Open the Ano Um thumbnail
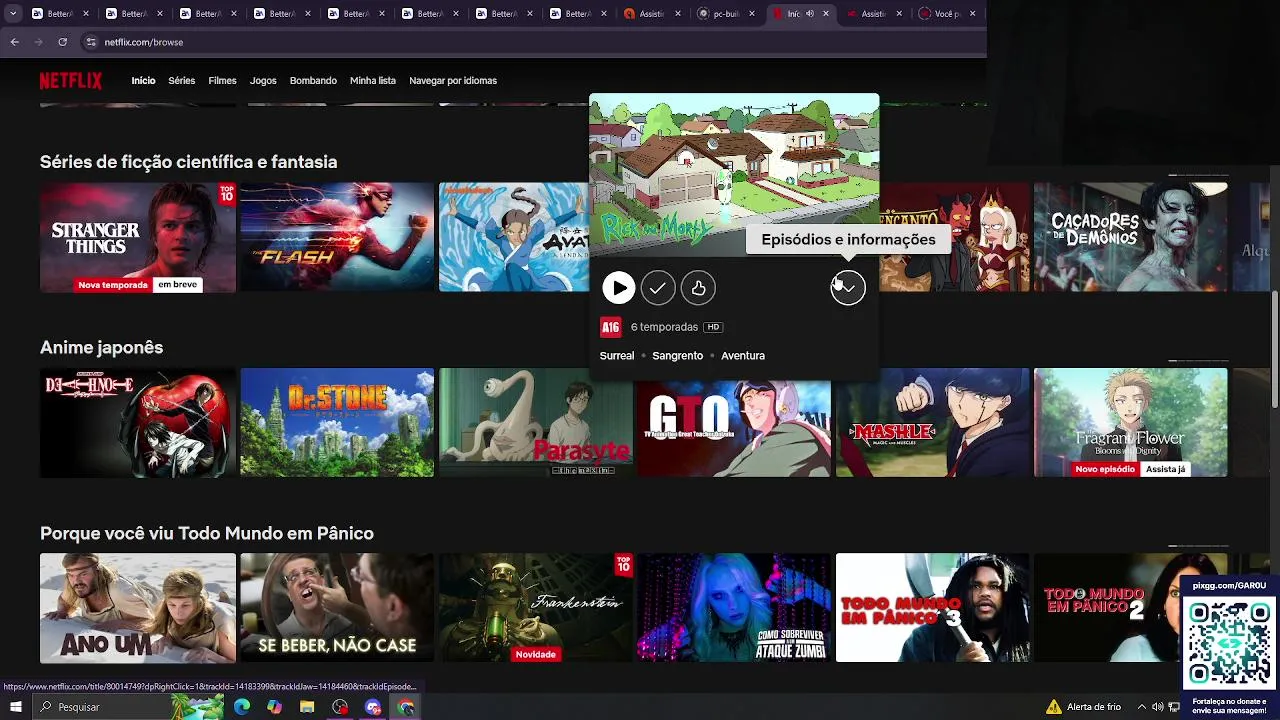Viewport: 1280px width, 720px height. (138, 608)
